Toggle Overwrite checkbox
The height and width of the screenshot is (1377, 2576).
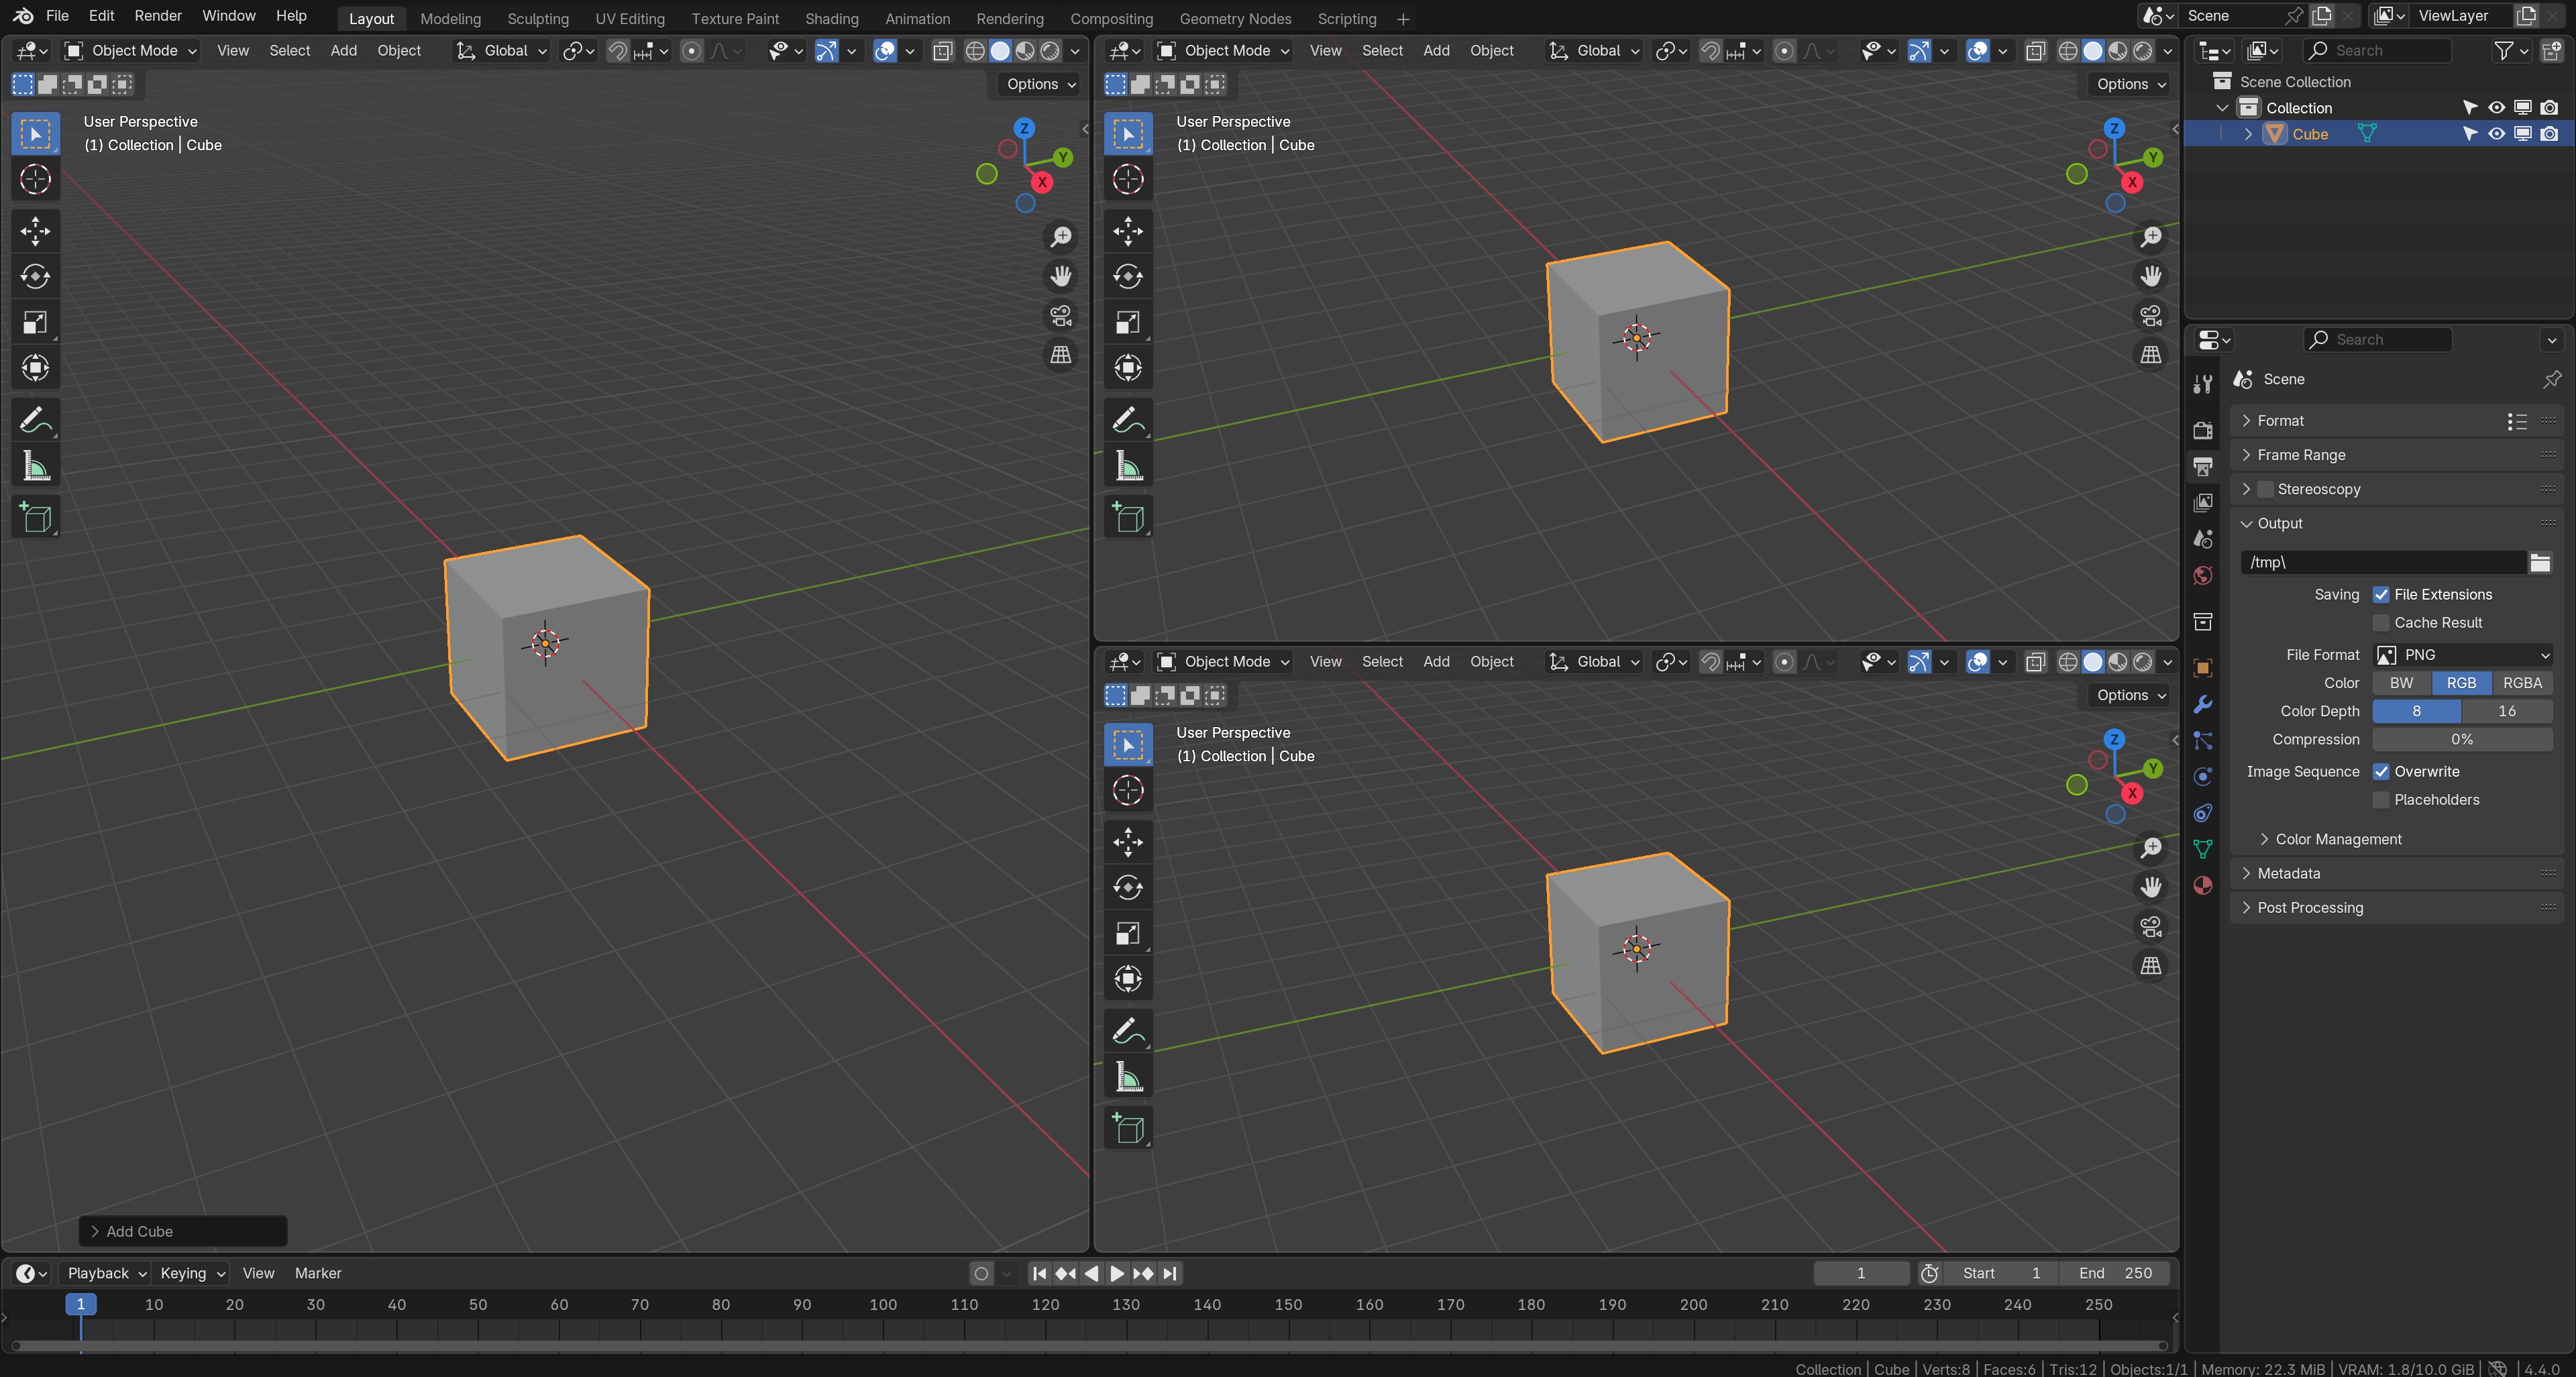coord(2381,771)
